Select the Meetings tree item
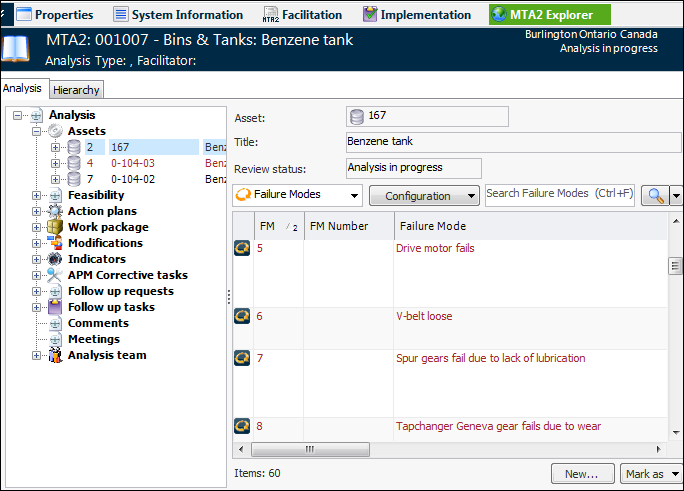This screenshot has height=491, width=684. 94,339
